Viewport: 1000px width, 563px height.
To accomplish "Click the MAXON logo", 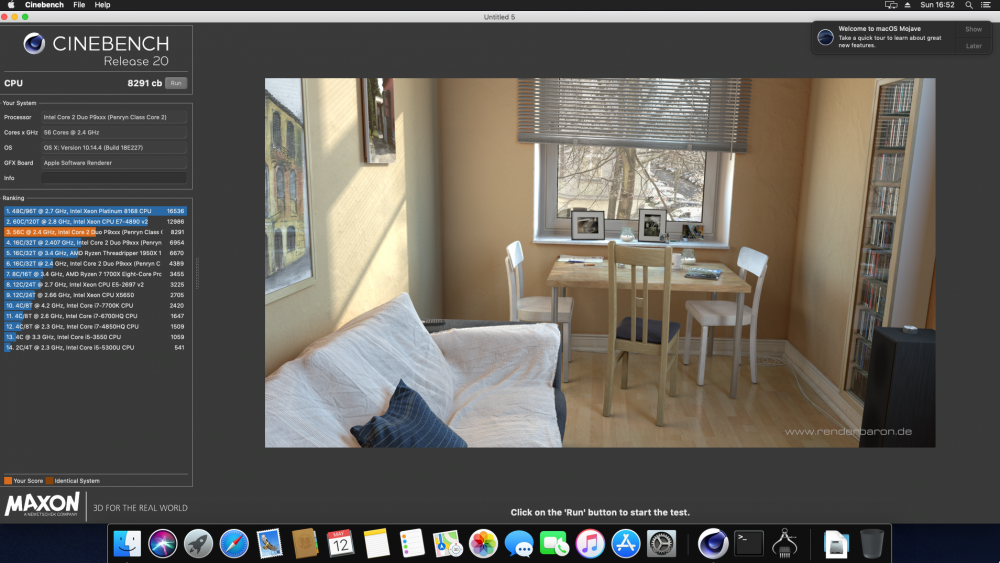I will [42, 504].
